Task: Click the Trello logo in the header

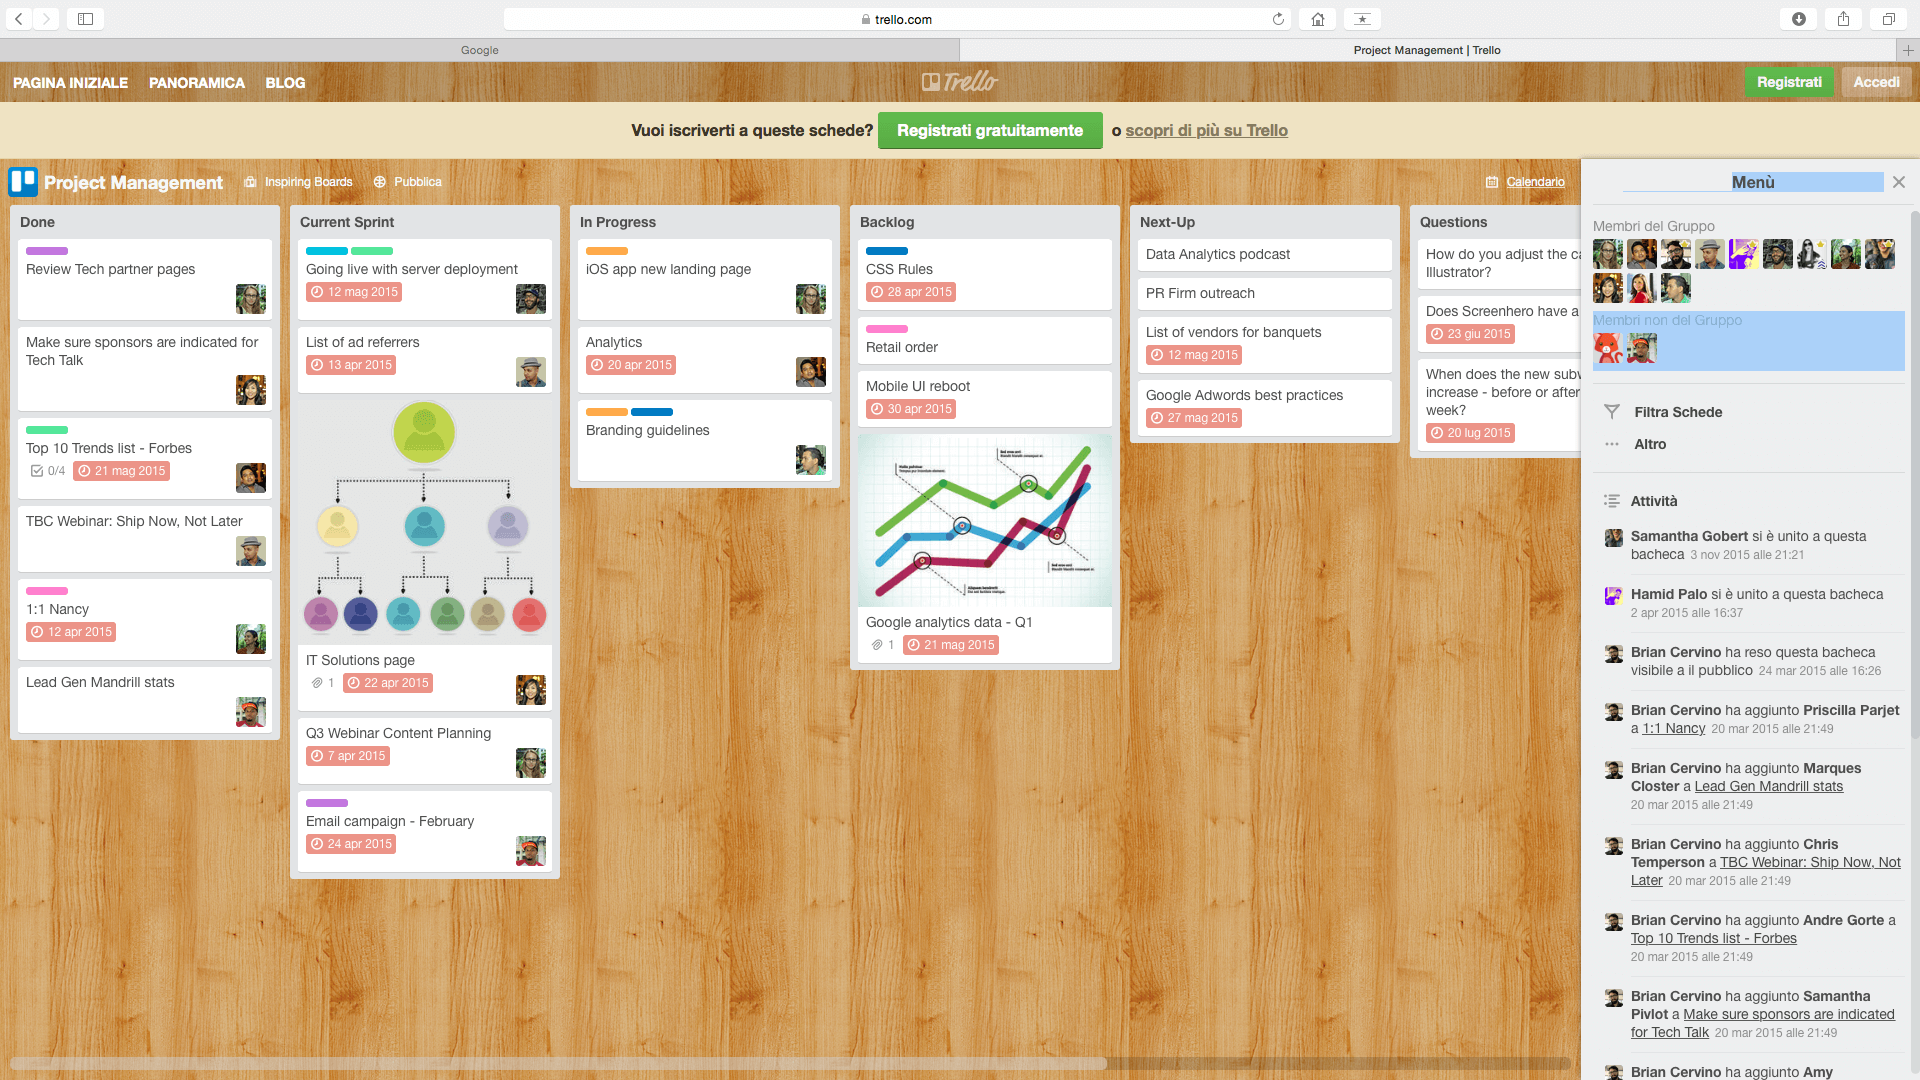Action: click(960, 82)
